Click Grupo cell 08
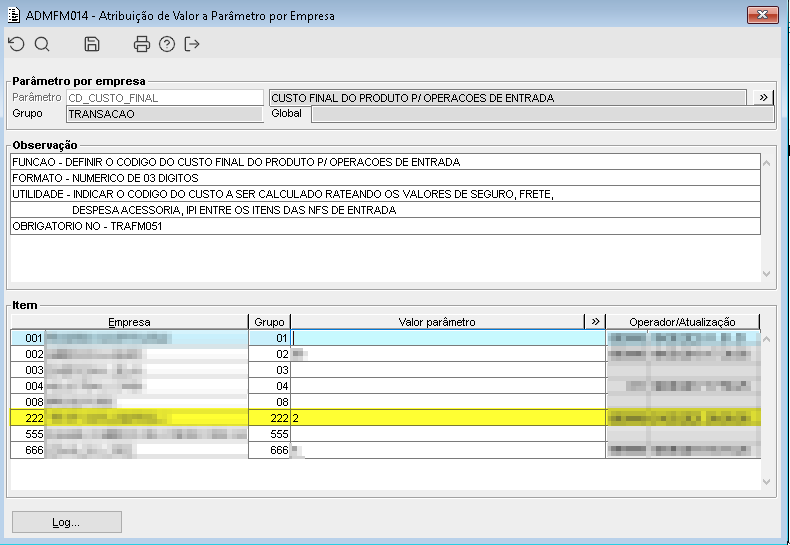 269,402
